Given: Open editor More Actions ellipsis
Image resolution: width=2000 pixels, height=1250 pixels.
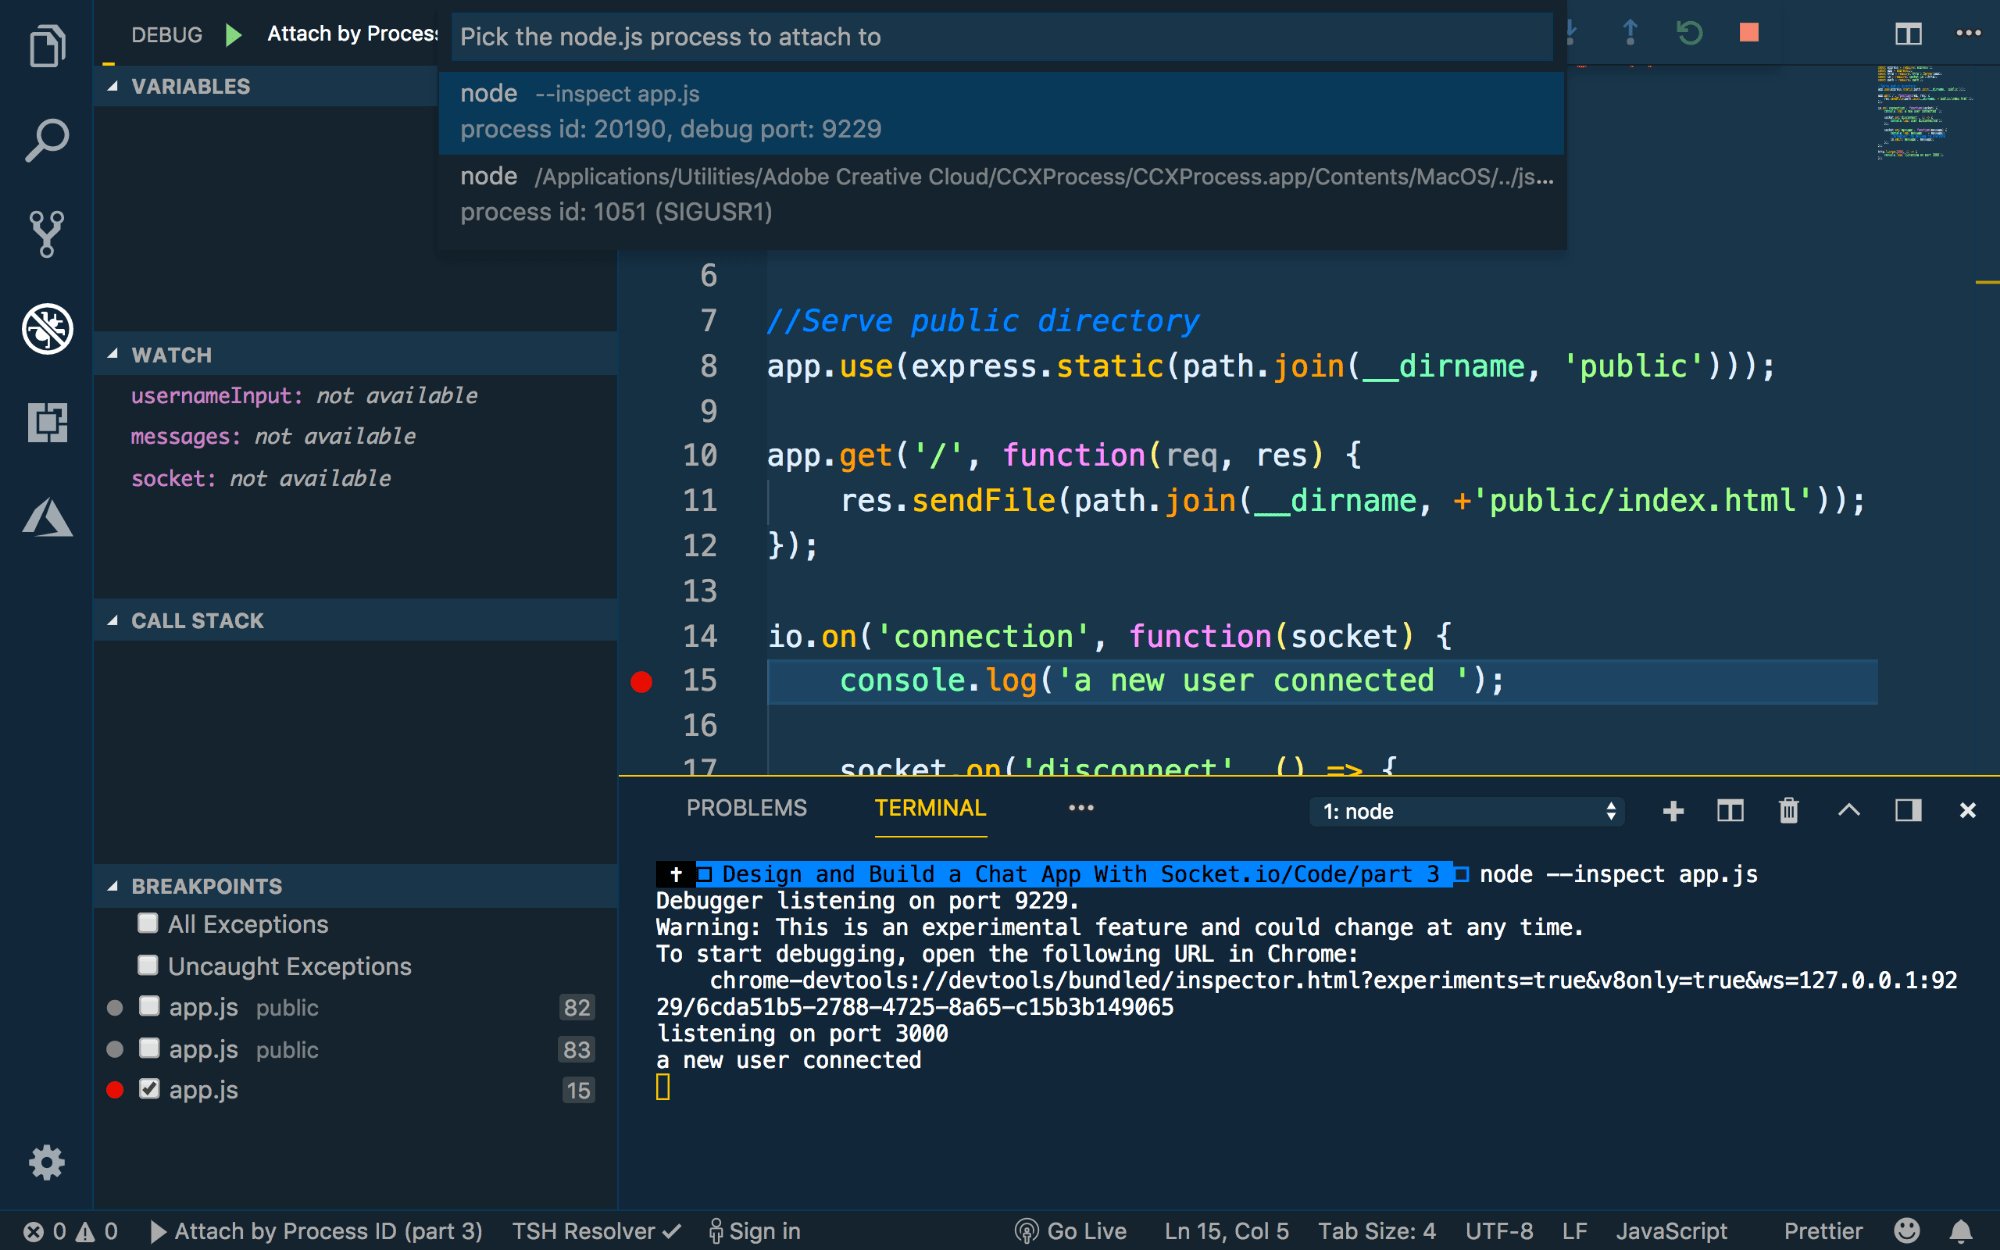Looking at the screenshot, I should click(1968, 33).
